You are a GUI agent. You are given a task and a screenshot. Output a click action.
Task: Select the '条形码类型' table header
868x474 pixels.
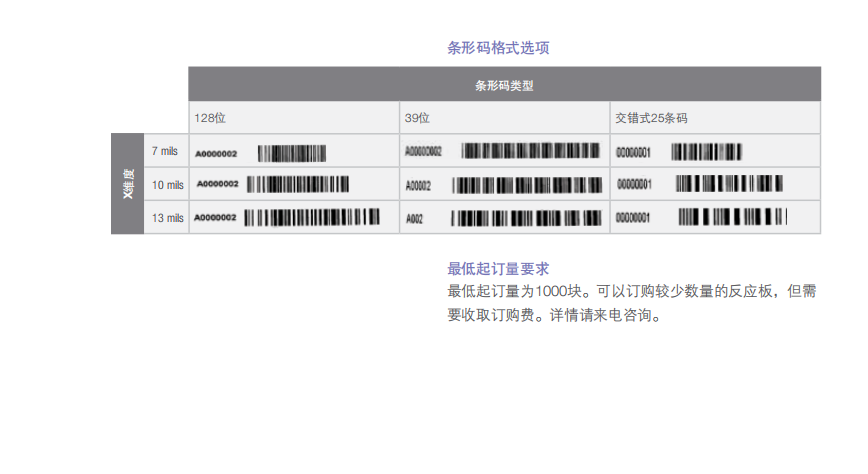point(504,85)
